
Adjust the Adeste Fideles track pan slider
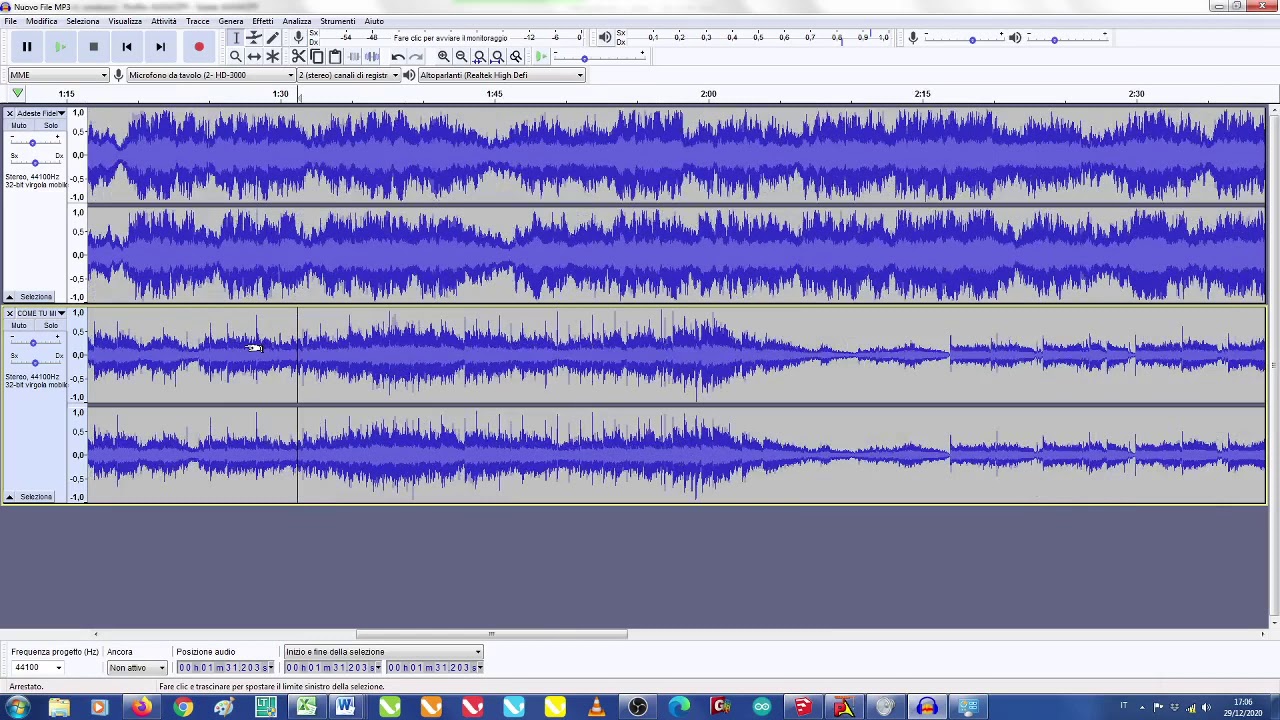click(35, 162)
